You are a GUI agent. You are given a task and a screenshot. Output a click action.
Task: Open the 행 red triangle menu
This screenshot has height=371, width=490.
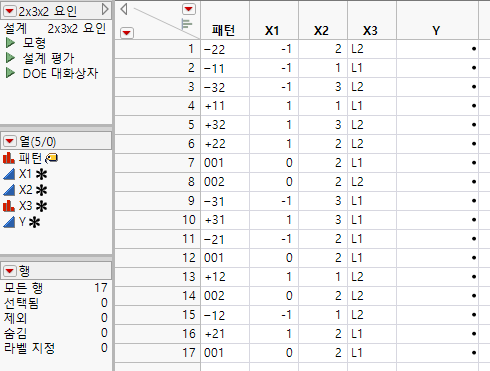[x=9, y=271]
